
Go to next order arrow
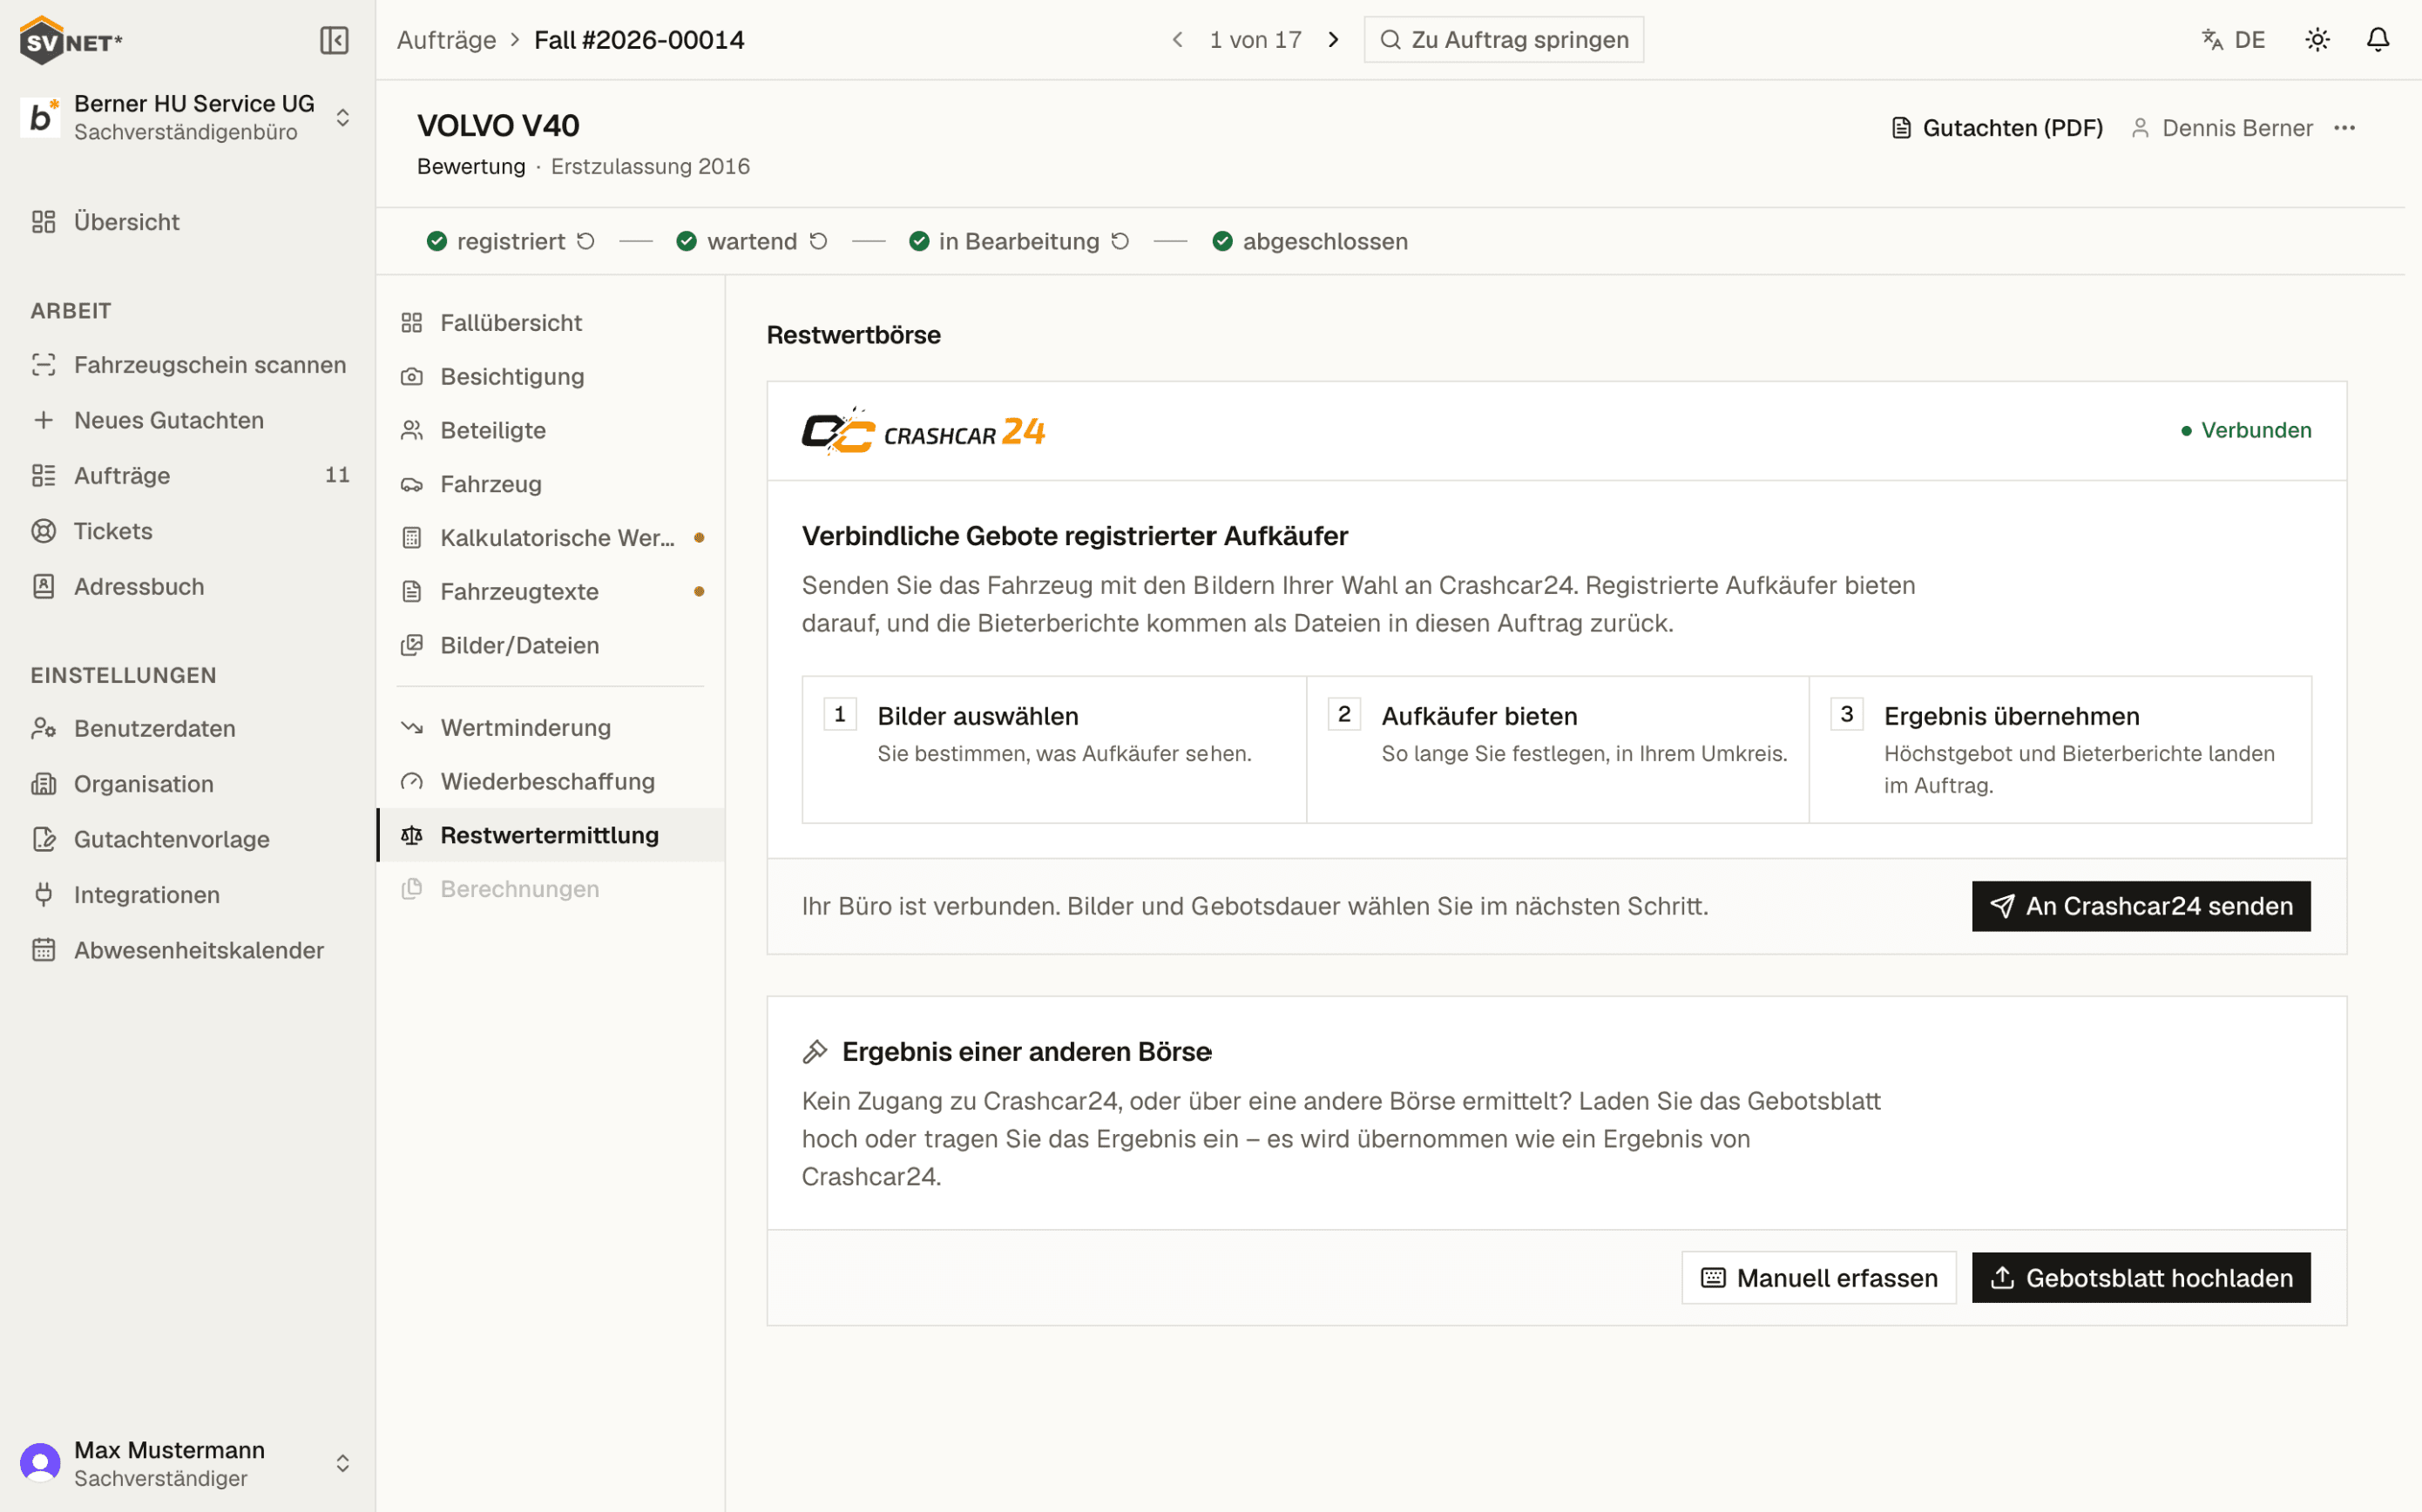[x=1333, y=39]
